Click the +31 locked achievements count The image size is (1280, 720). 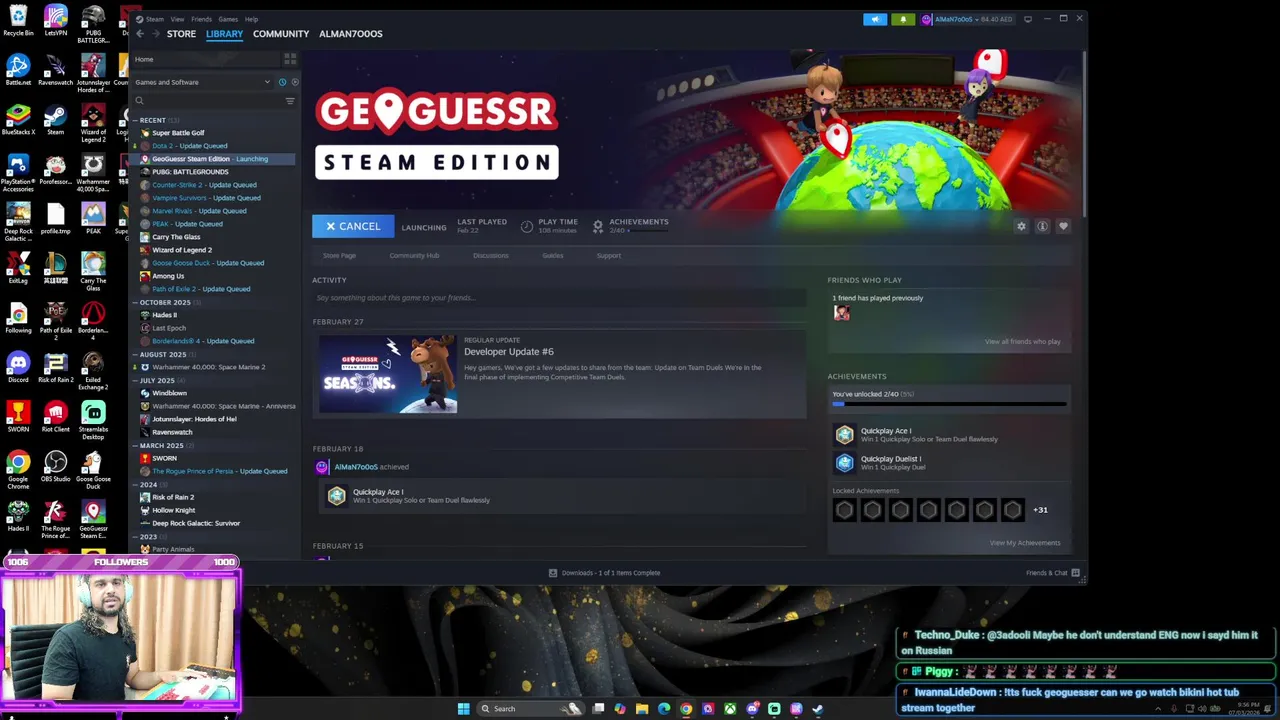pyautogui.click(x=1040, y=510)
